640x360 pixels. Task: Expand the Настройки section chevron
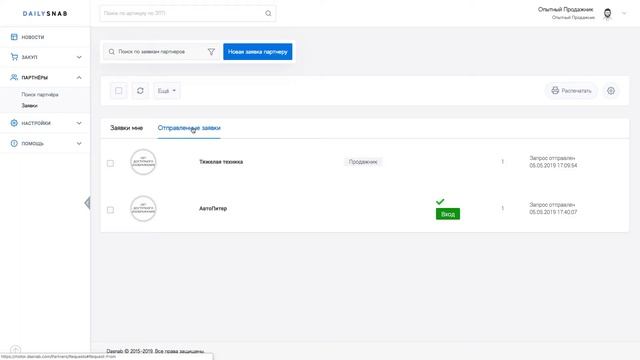tap(79, 123)
